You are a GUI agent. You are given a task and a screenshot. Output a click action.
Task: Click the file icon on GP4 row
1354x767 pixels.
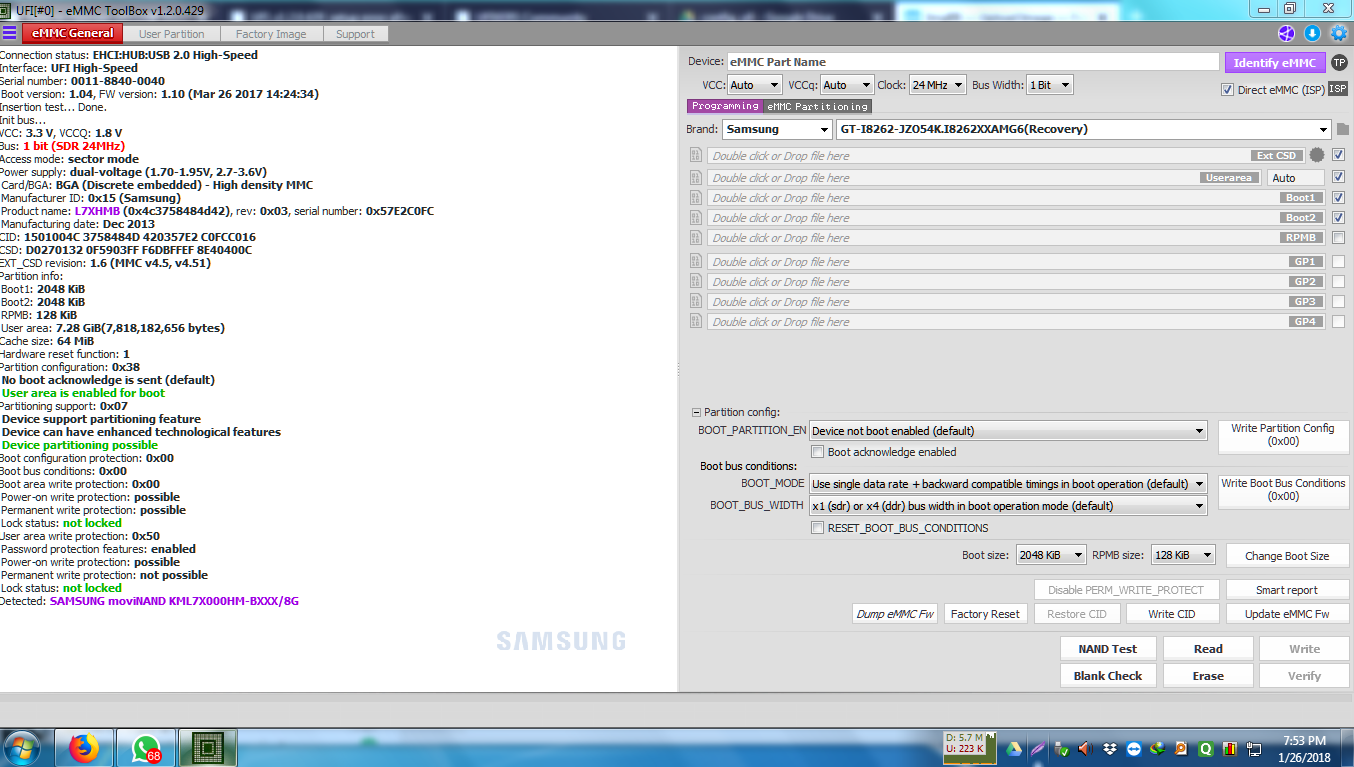tap(696, 321)
